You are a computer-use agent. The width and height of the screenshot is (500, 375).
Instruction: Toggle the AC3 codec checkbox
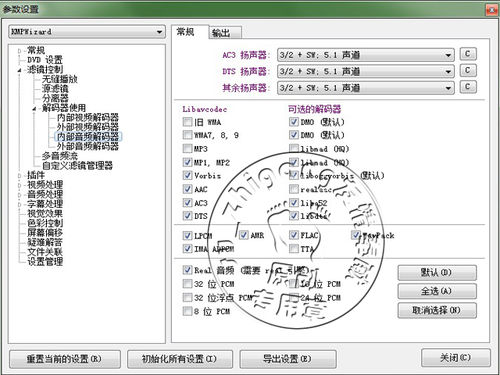[x=187, y=203]
